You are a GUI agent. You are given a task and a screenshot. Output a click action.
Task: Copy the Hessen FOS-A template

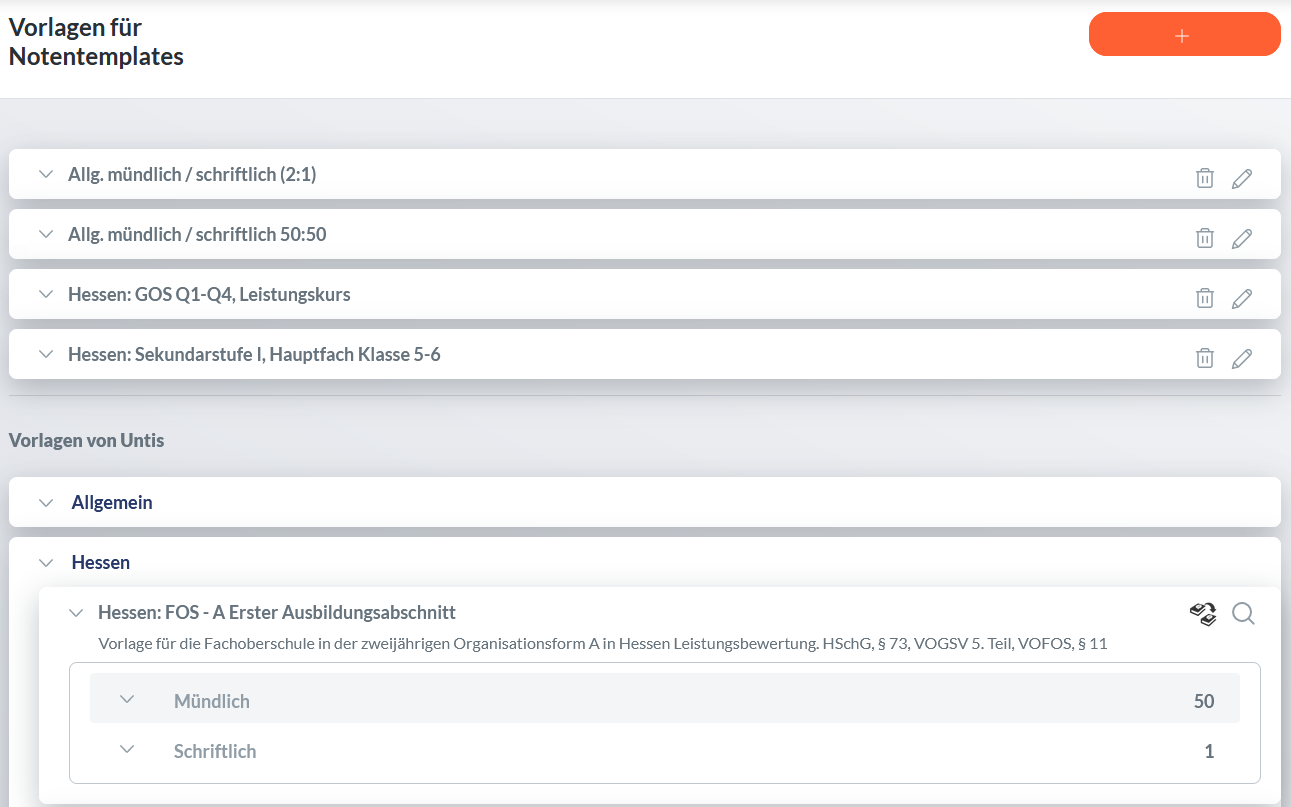click(x=1203, y=614)
